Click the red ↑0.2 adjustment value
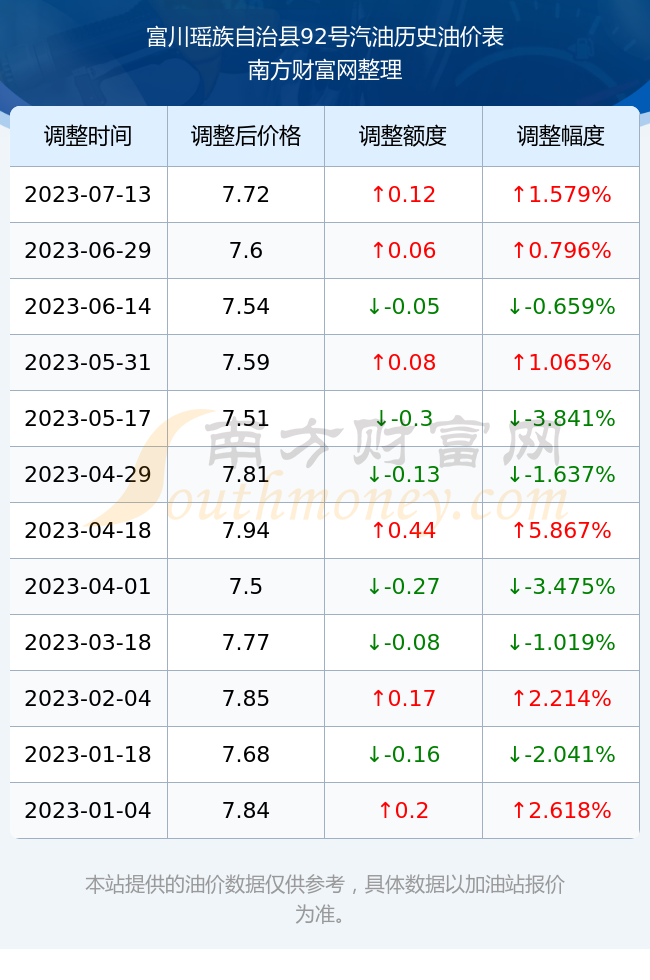Viewport: 650px width, 980px height. click(403, 810)
